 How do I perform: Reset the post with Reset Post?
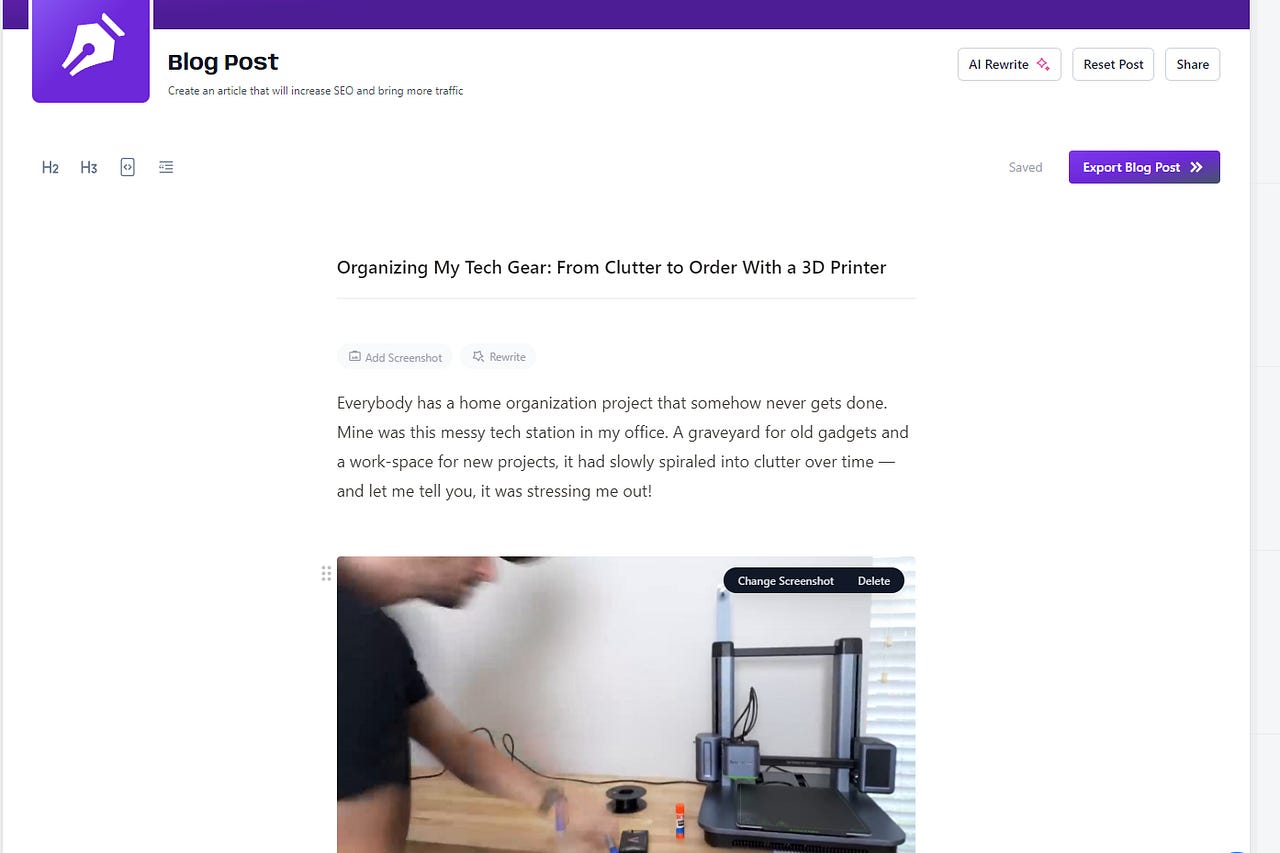[x=1113, y=64]
